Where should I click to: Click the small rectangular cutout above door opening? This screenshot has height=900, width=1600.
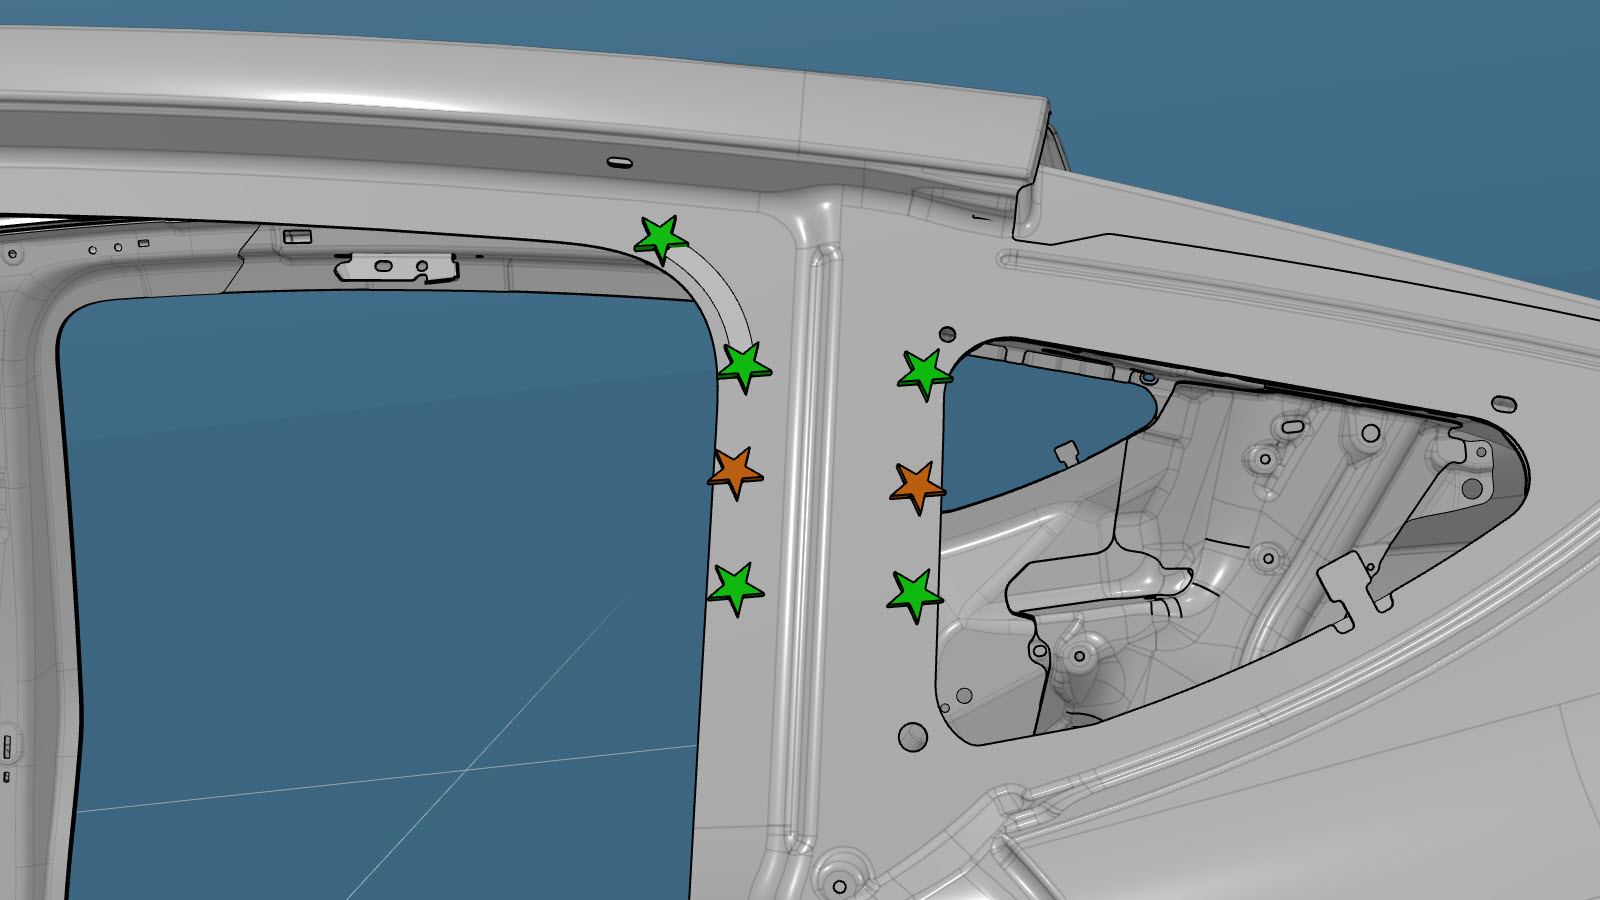click(x=297, y=237)
